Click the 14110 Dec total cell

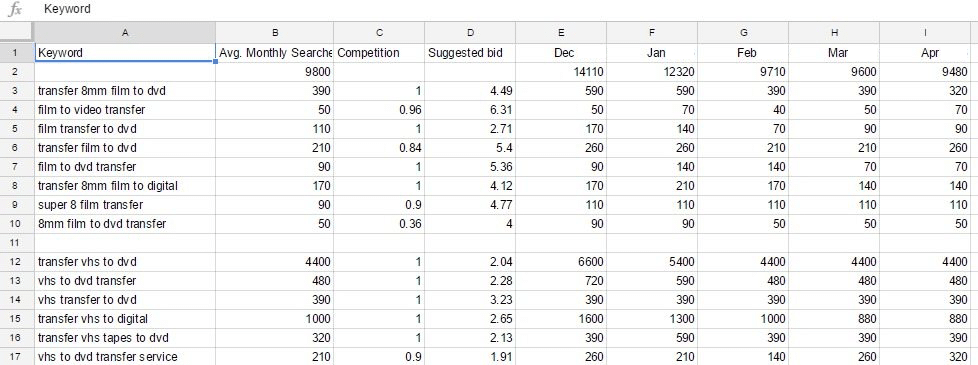561,72
